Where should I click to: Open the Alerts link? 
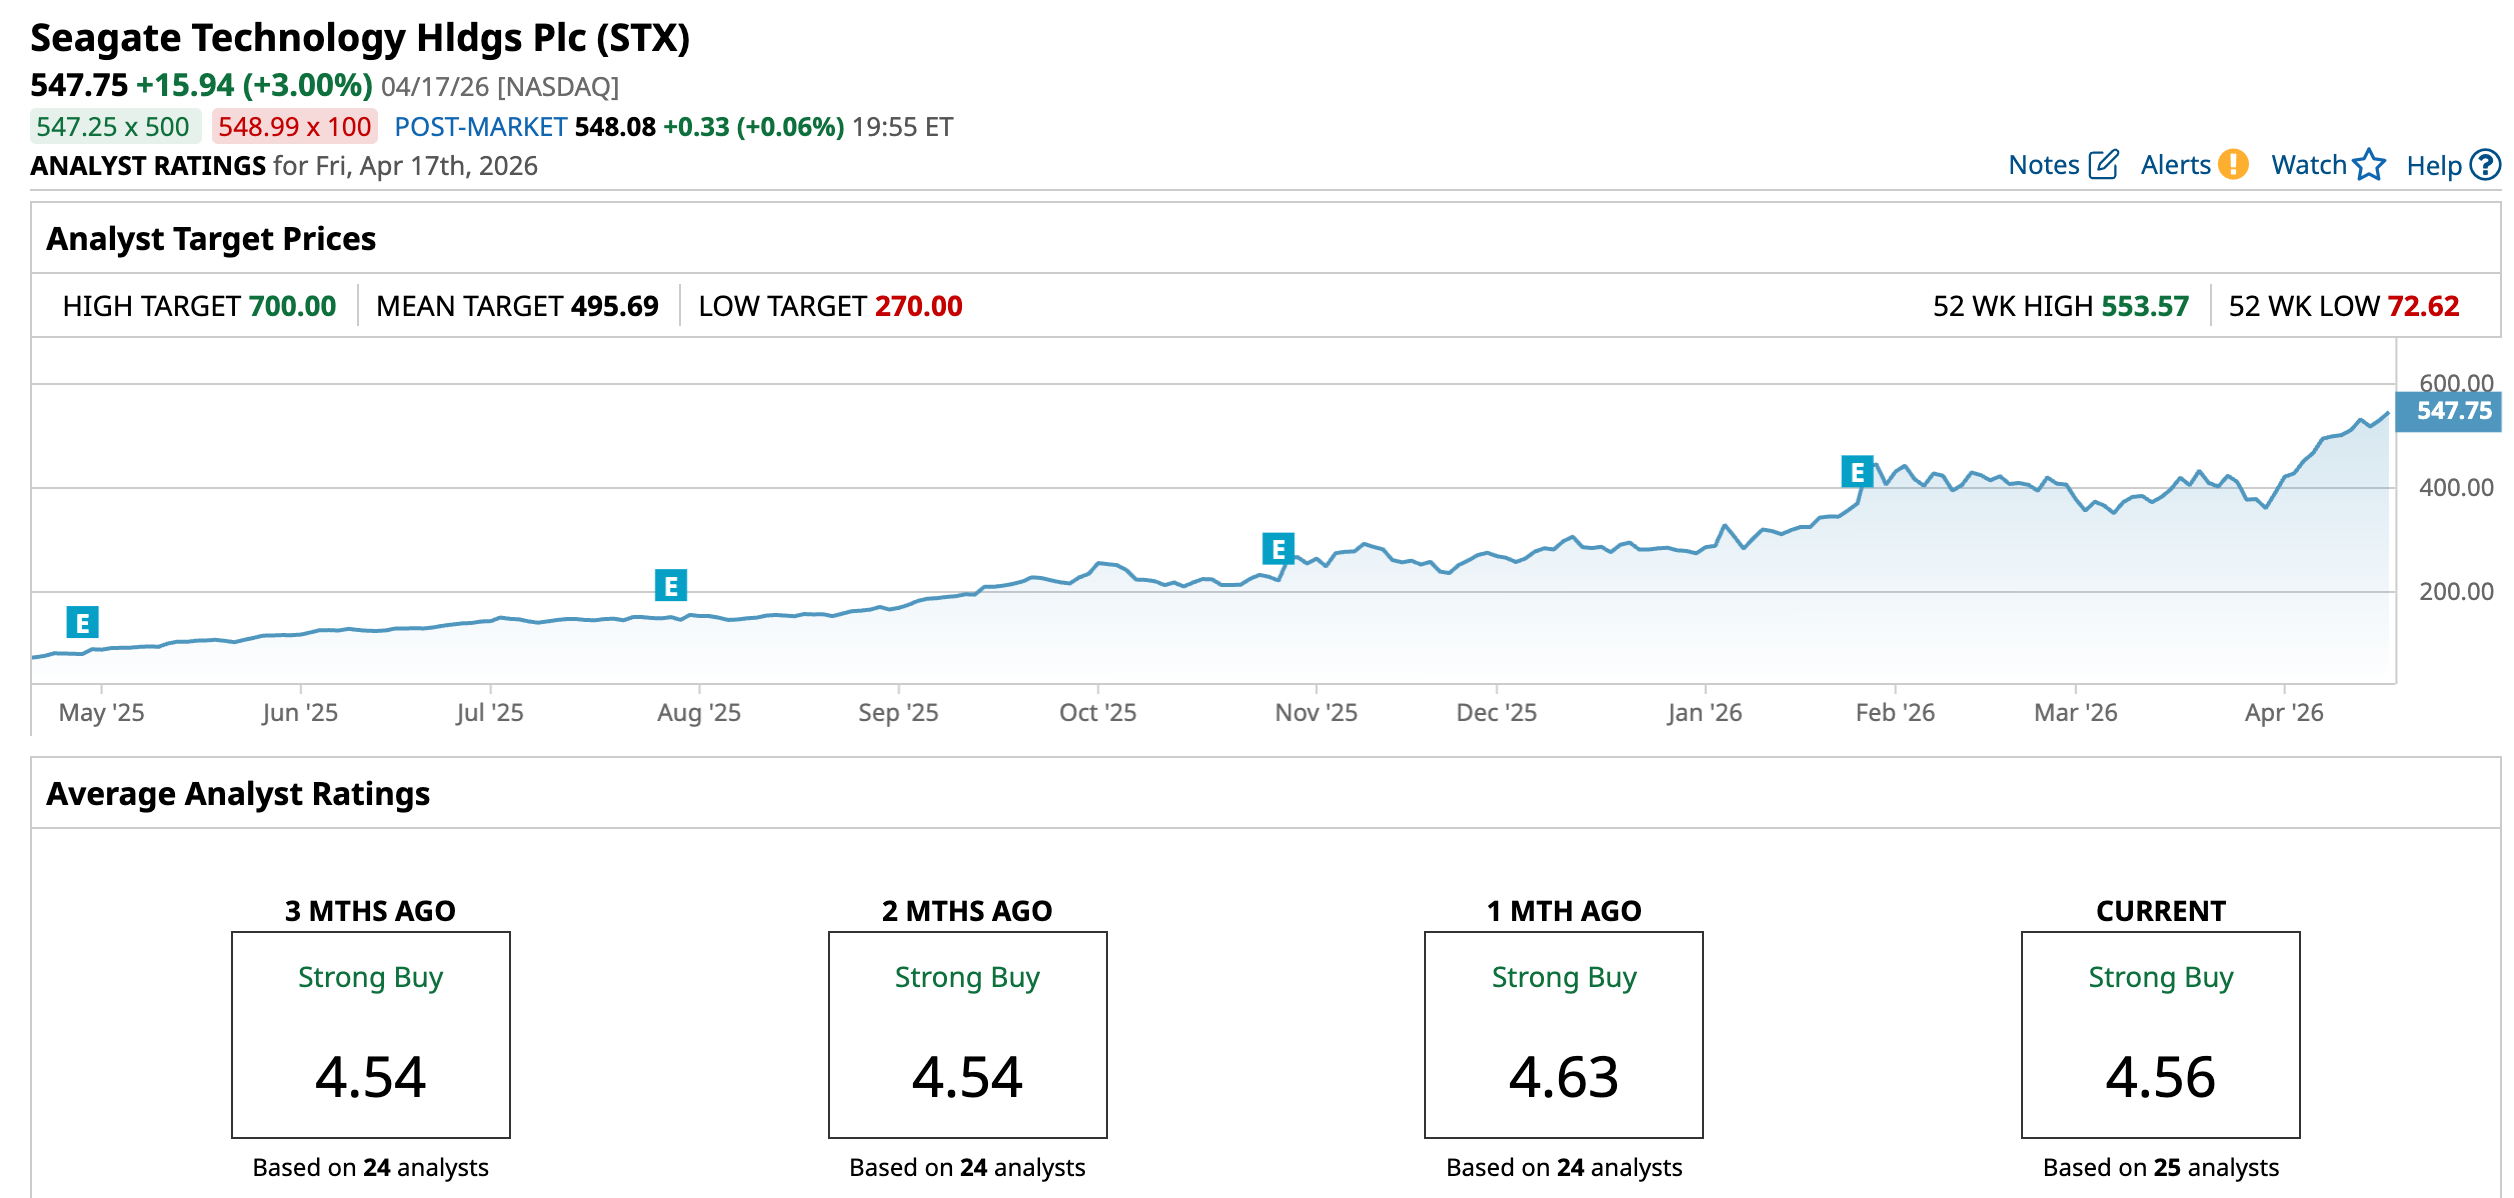(x=2175, y=165)
